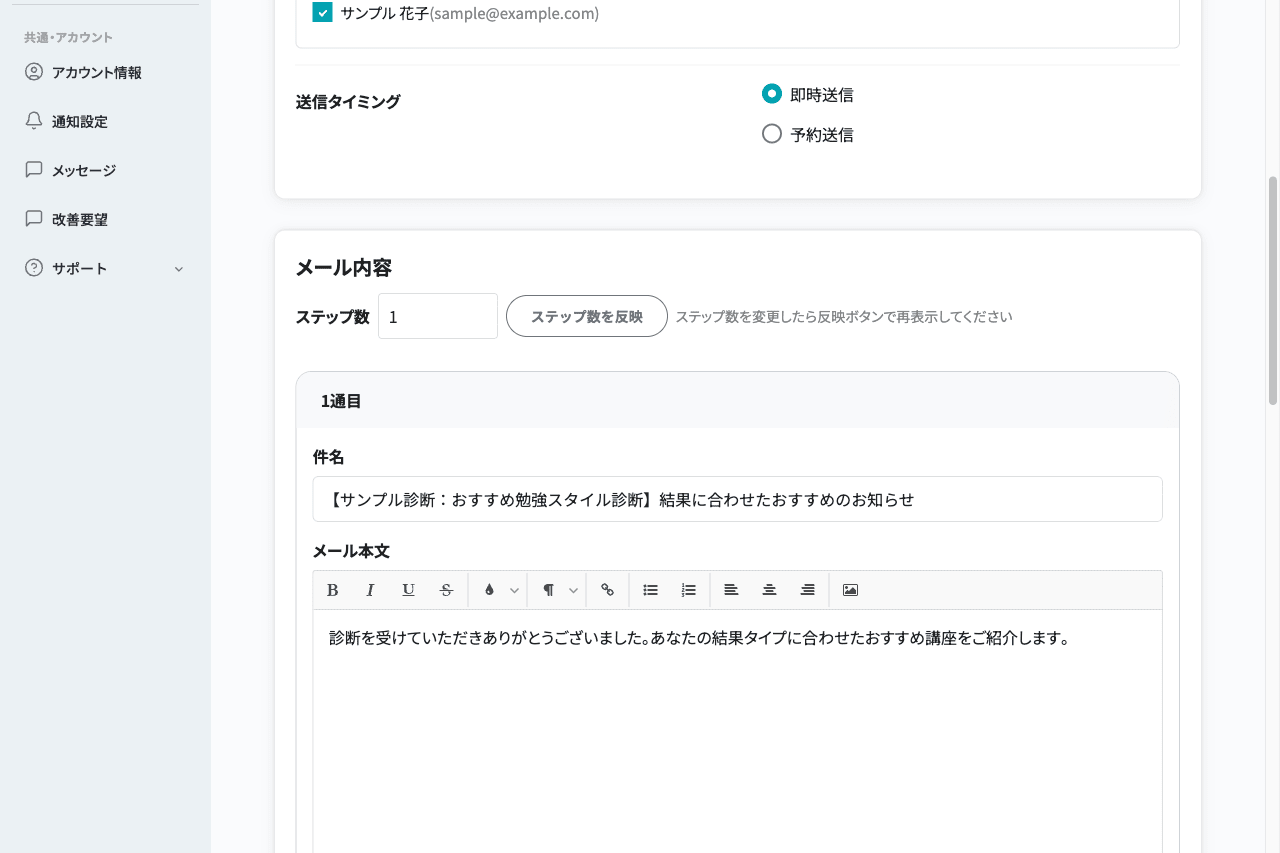Image resolution: width=1280 pixels, height=853 pixels.
Task: Click the 1通目 step header
Action: pos(737,401)
